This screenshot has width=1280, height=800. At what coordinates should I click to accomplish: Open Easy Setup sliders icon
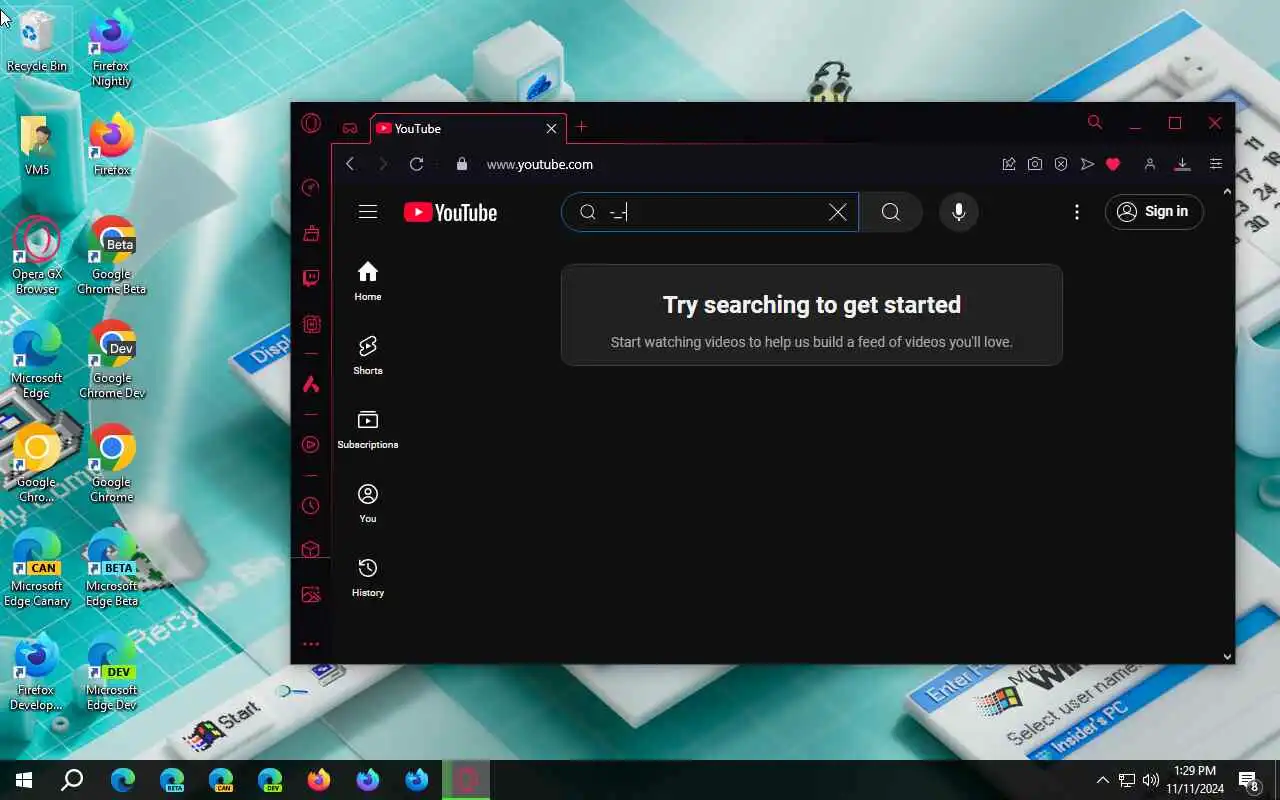[1216, 164]
